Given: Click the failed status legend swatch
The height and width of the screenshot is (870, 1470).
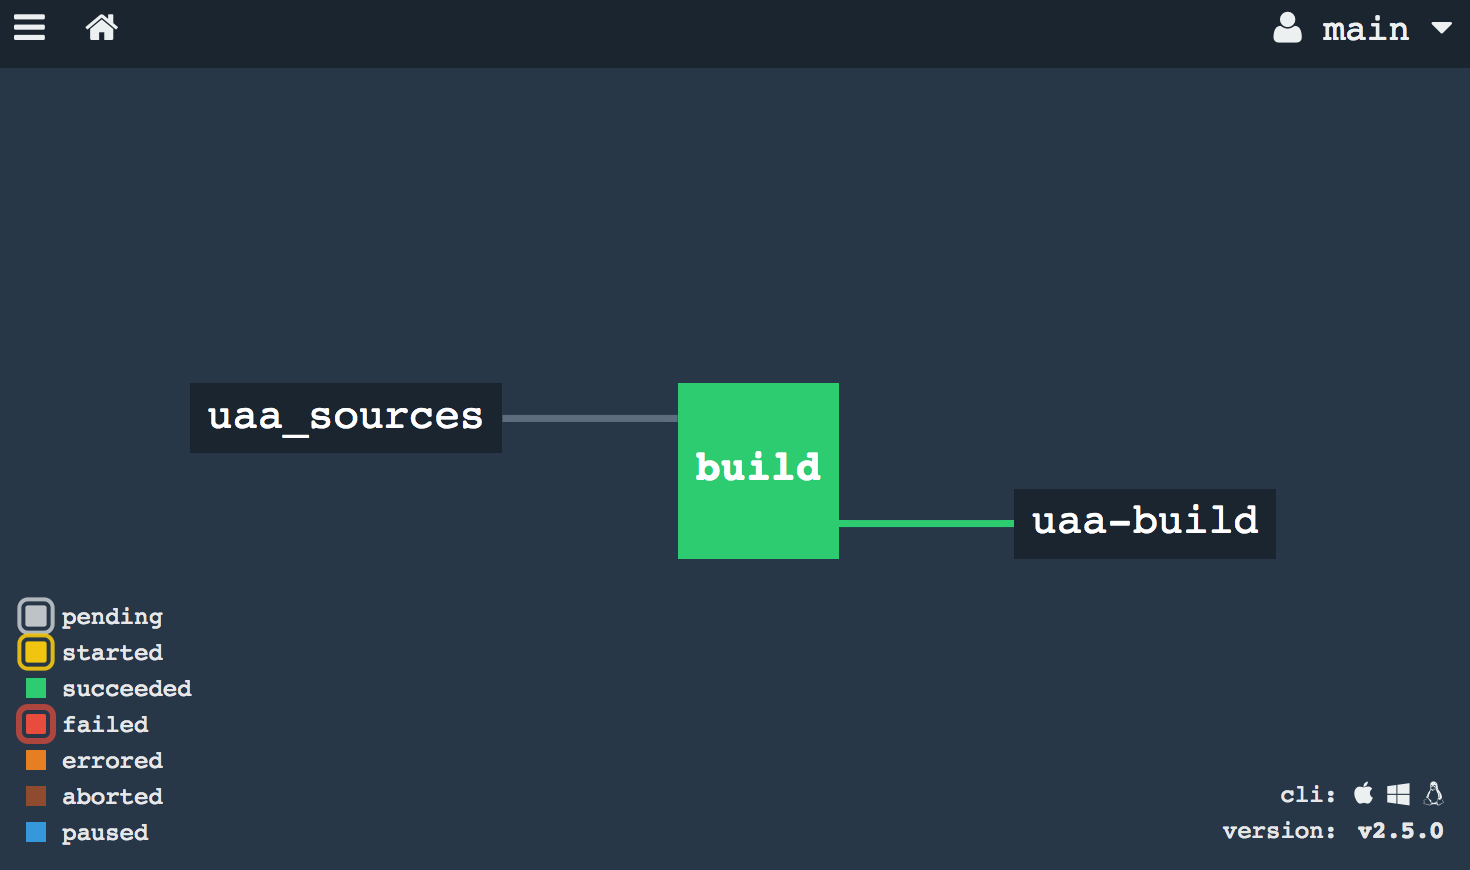Looking at the screenshot, I should click(x=36, y=724).
